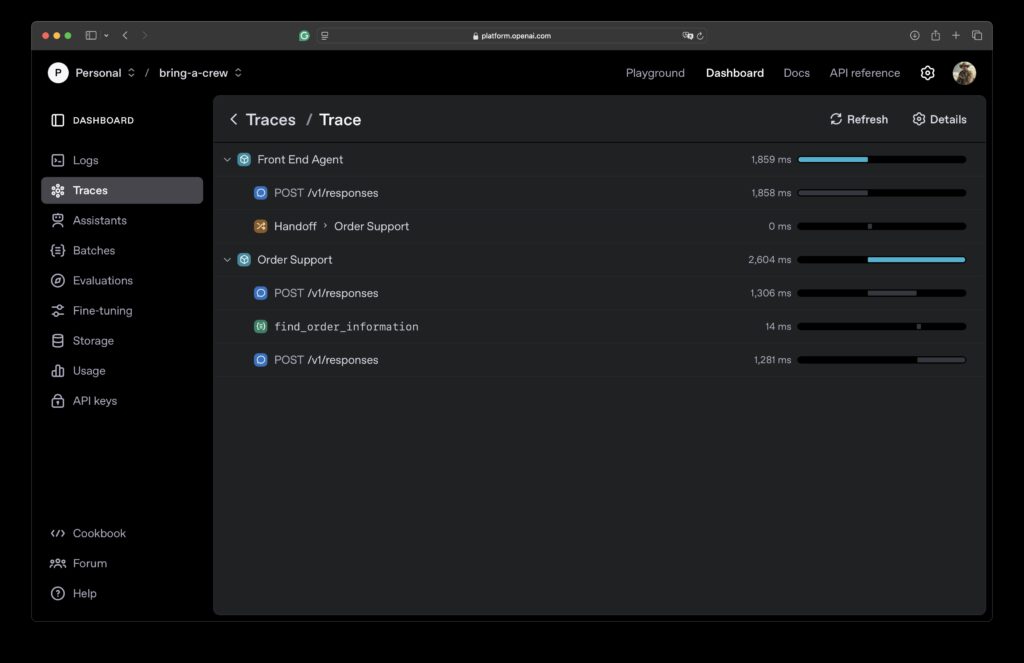Open the Personal organization dropdown
This screenshot has width=1024, height=663.
(105, 73)
